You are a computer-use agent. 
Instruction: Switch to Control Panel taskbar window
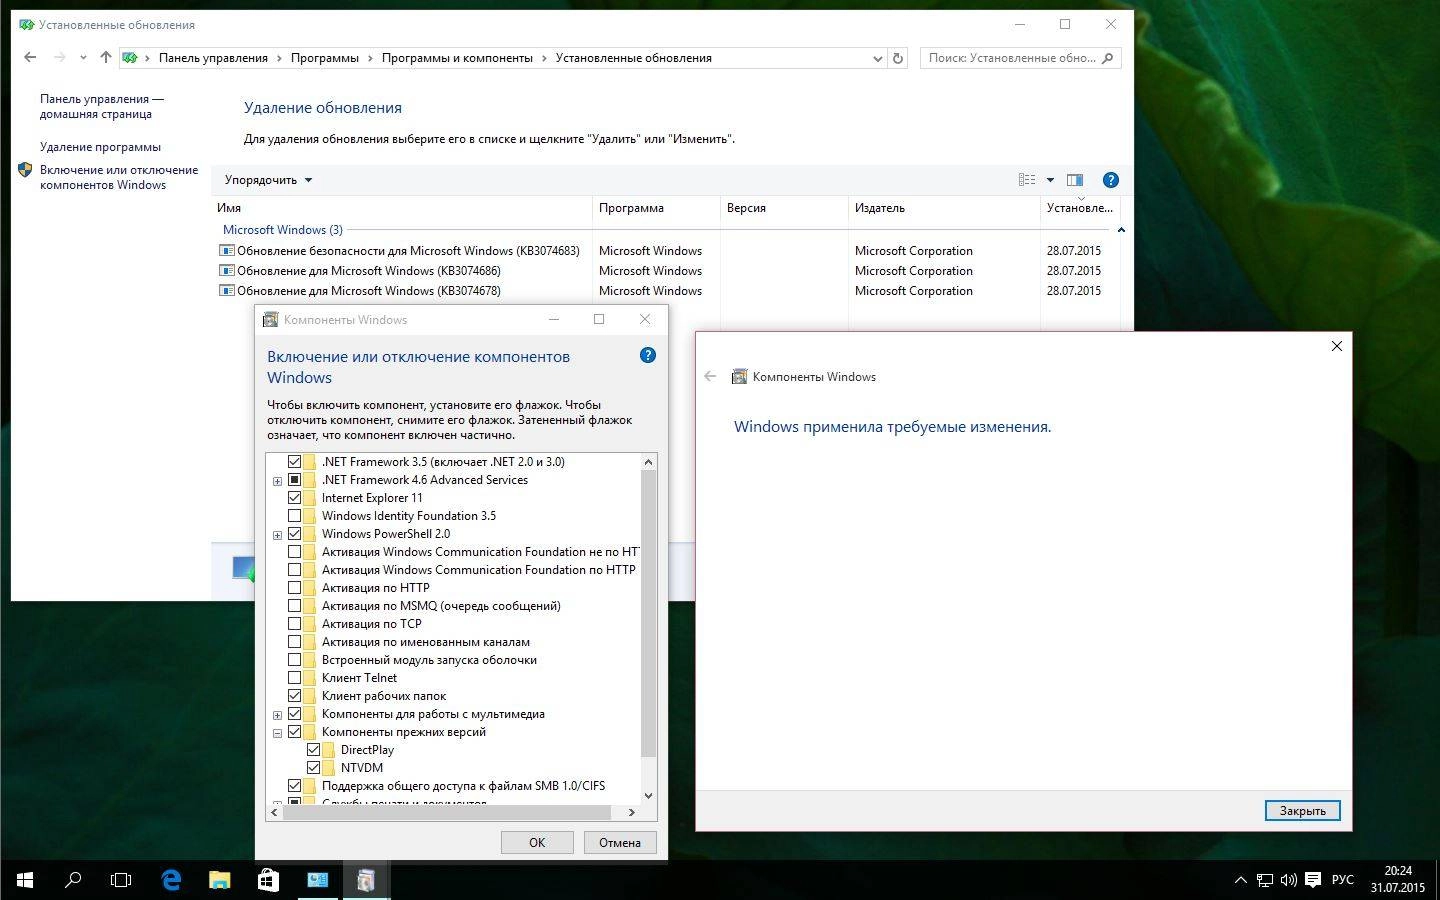coord(317,880)
